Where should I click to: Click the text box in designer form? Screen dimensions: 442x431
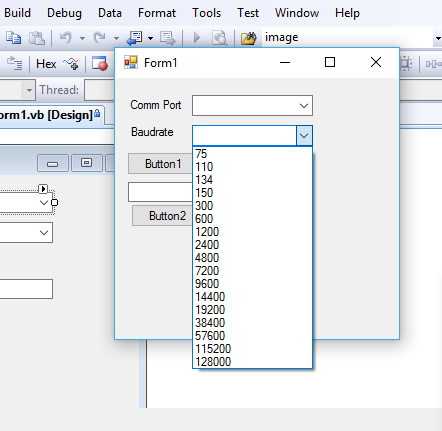pos(26,289)
